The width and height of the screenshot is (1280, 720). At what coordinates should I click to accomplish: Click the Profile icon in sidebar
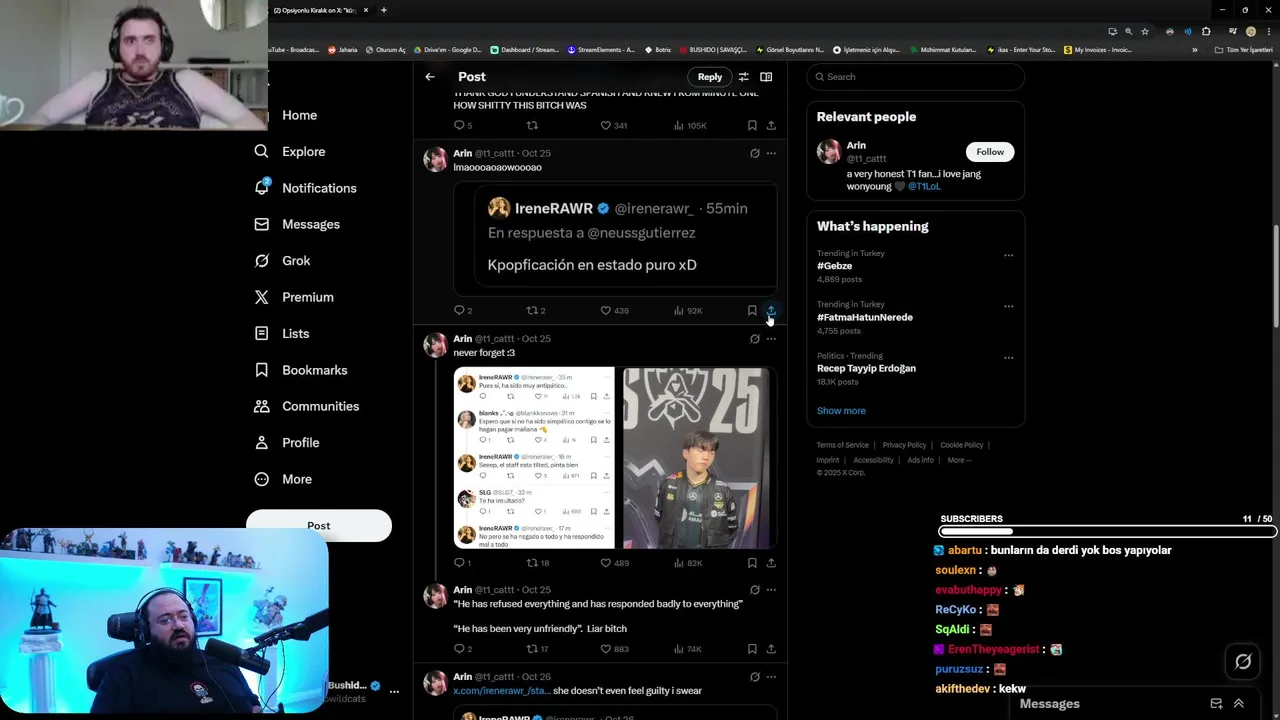(262, 443)
